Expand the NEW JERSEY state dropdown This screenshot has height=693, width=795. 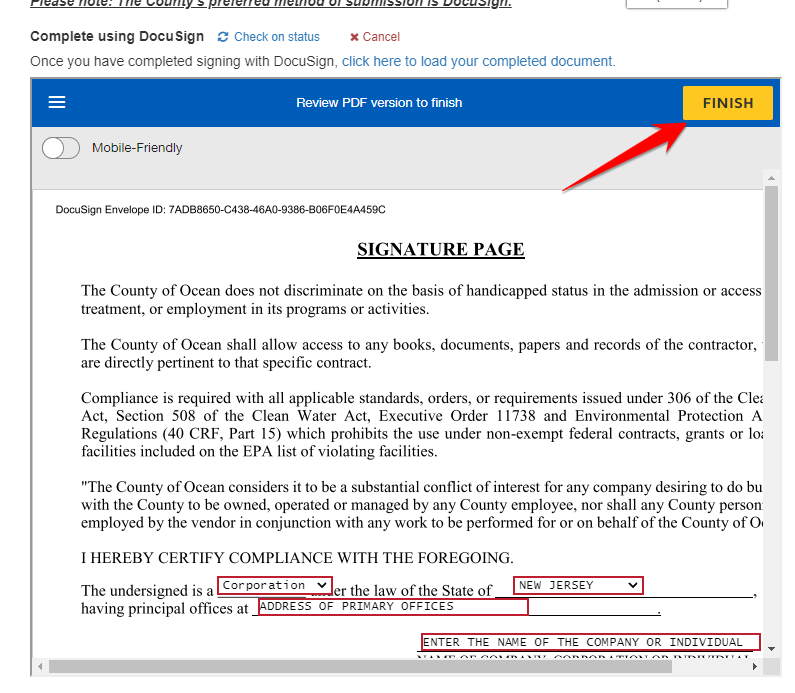coord(578,585)
